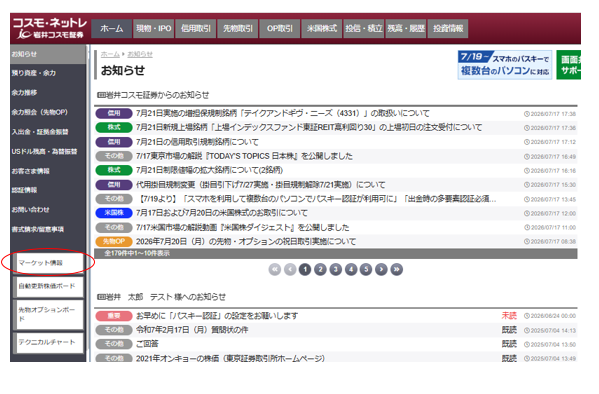This screenshot has width=599, height=394.
Task: Select お客さま情報 in the sidebar
Action: click(x=48, y=171)
